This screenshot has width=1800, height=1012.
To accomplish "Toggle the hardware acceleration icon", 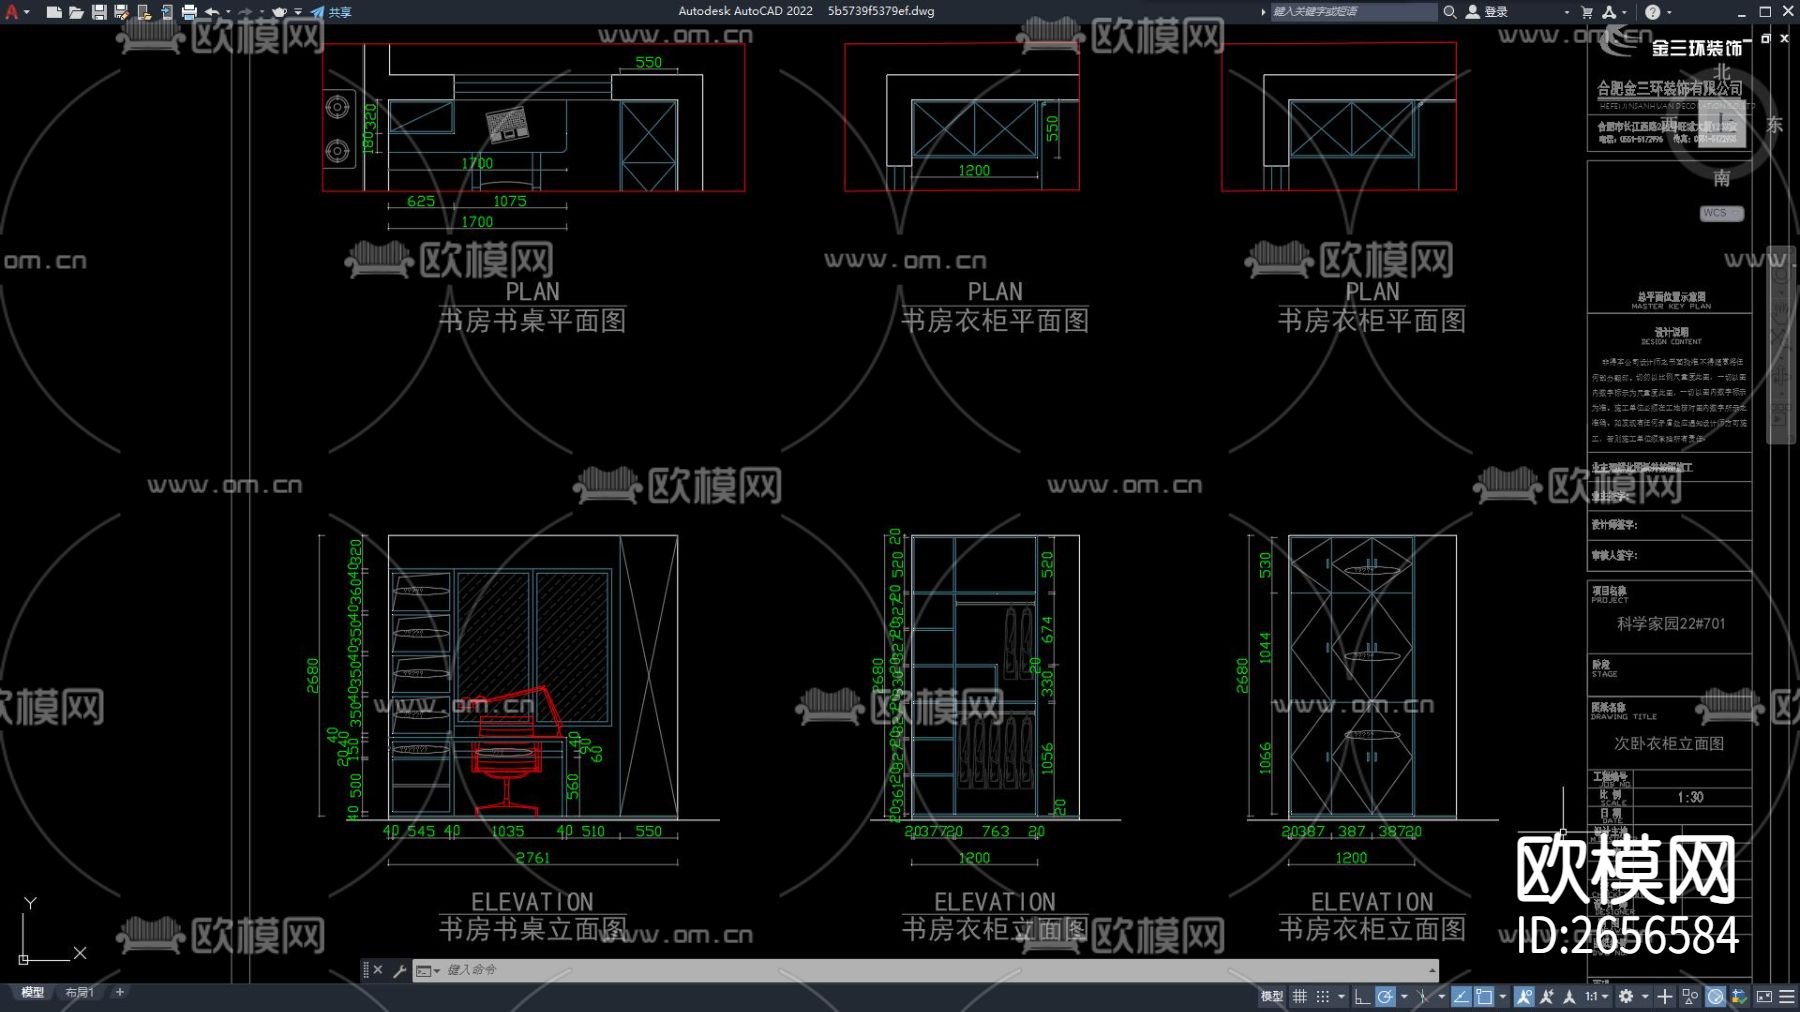I will coord(1715,996).
